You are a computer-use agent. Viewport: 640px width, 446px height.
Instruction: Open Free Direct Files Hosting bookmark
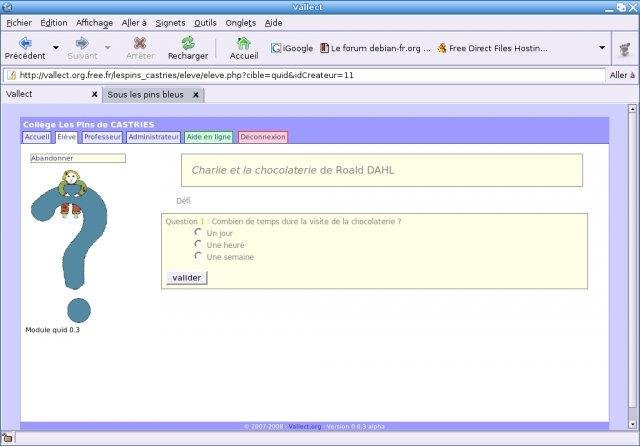coord(492,48)
